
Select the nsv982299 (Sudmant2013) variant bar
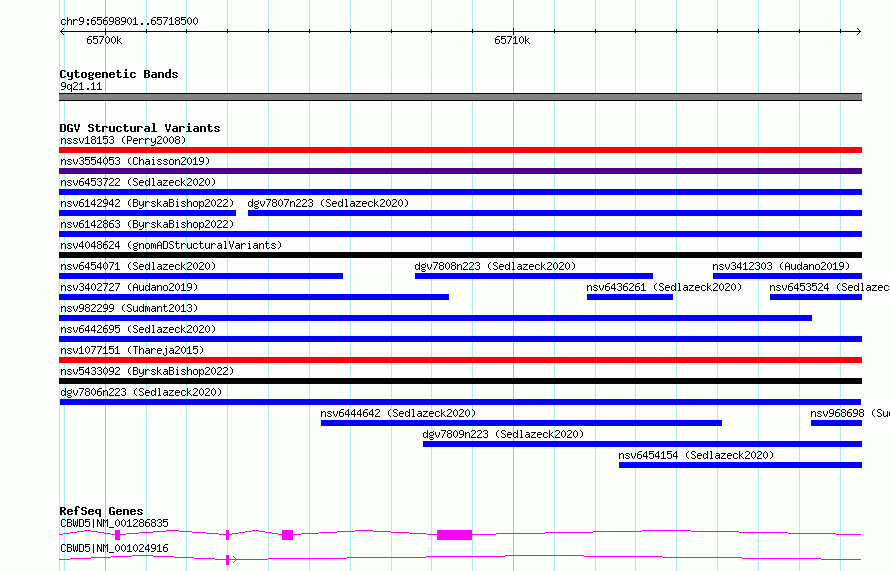pyautogui.click(x=435, y=318)
